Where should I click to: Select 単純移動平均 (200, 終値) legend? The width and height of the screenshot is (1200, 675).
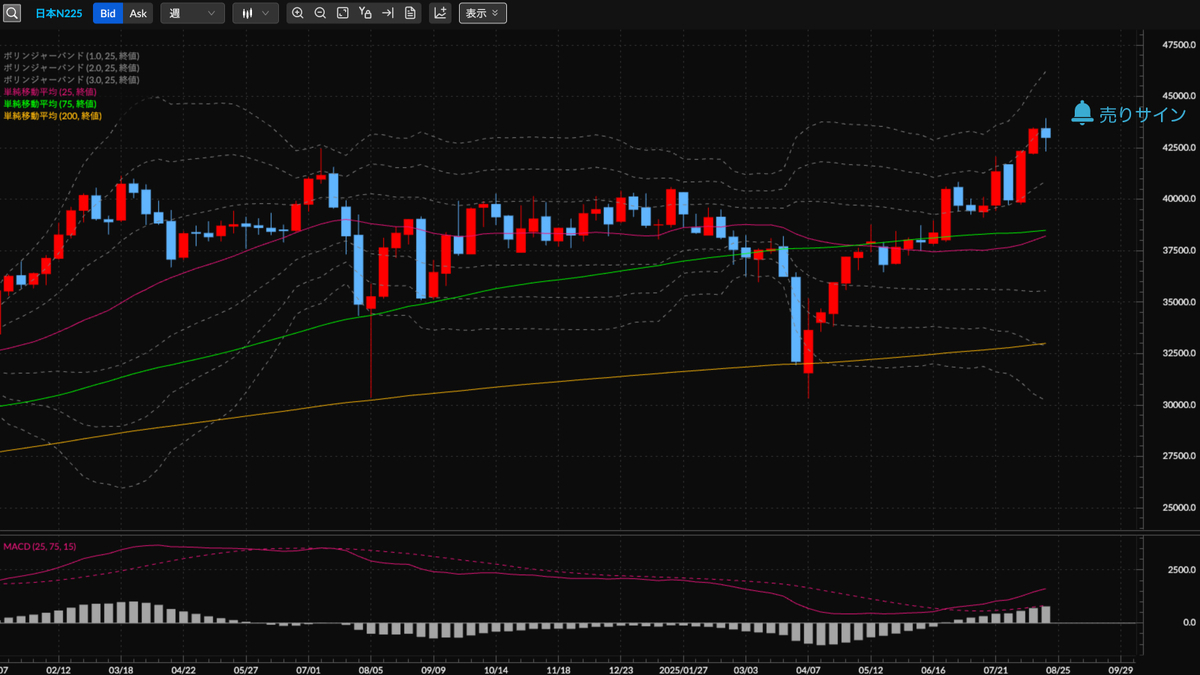click(x=52, y=116)
